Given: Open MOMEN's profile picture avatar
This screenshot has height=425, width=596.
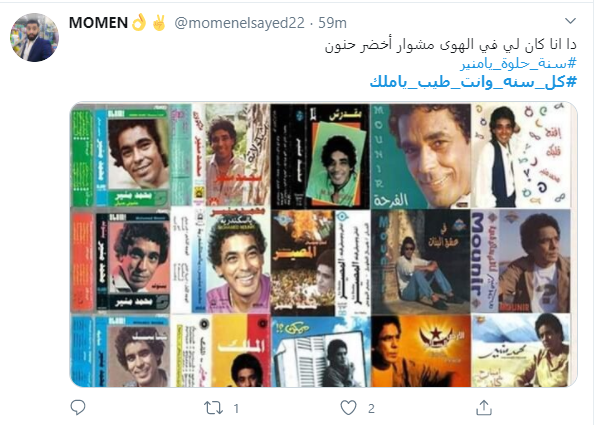Looking at the screenshot, I should click(x=35, y=37).
